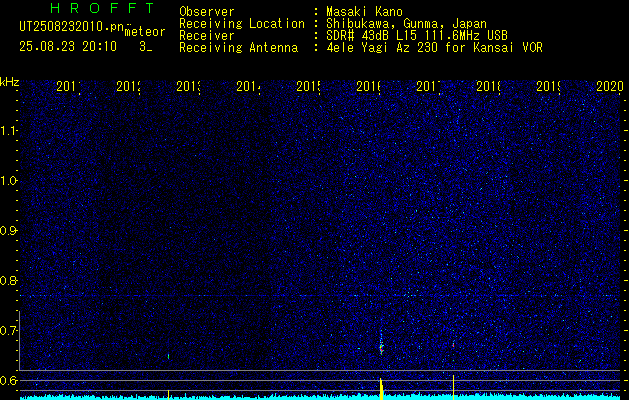
Task: Click the 'Receiving Antenna' field label
Action: click(x=239, y=48)
